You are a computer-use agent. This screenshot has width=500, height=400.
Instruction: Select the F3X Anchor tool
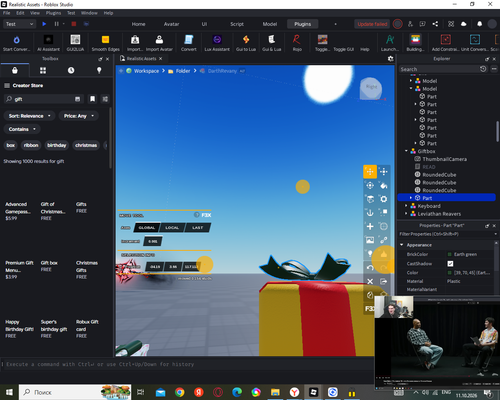370,213
